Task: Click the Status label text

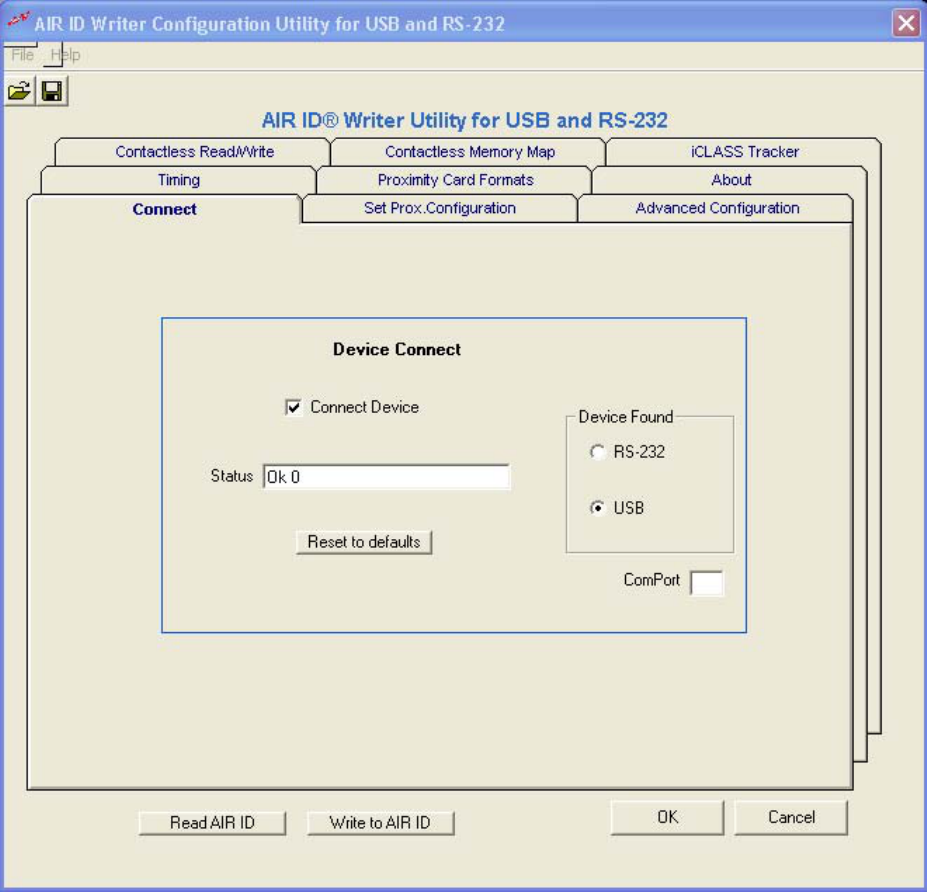Action: click(232, 476)
